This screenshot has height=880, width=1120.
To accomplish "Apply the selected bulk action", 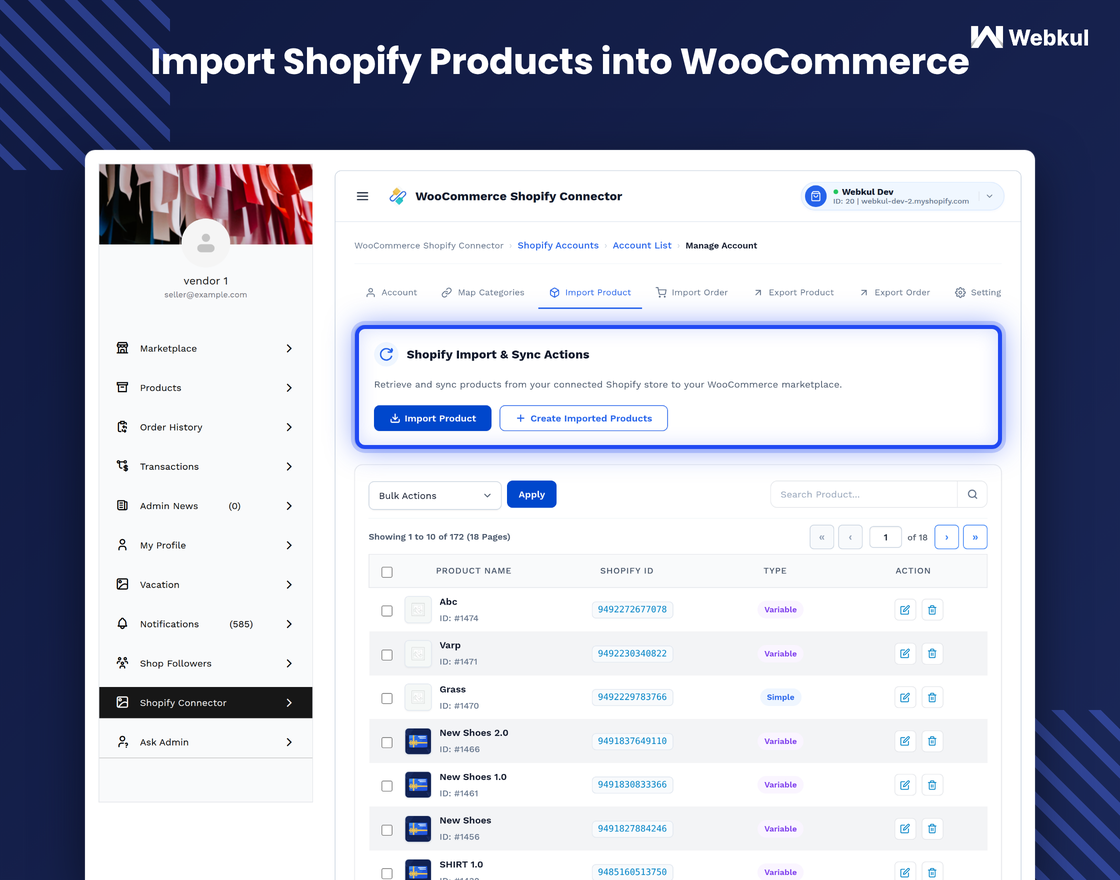I will pyautogui.click(x=531, y=494).
